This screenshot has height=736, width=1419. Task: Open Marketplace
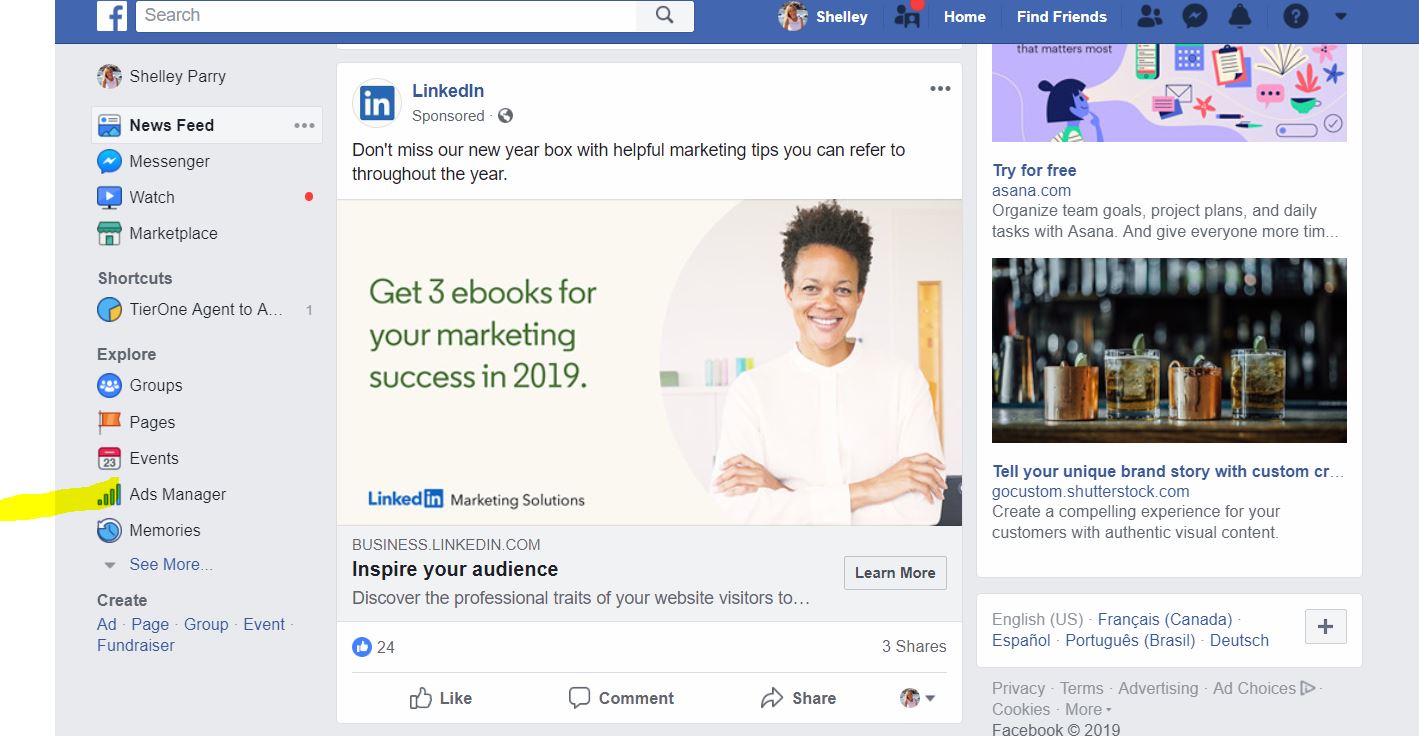click(x=173, y=233)
